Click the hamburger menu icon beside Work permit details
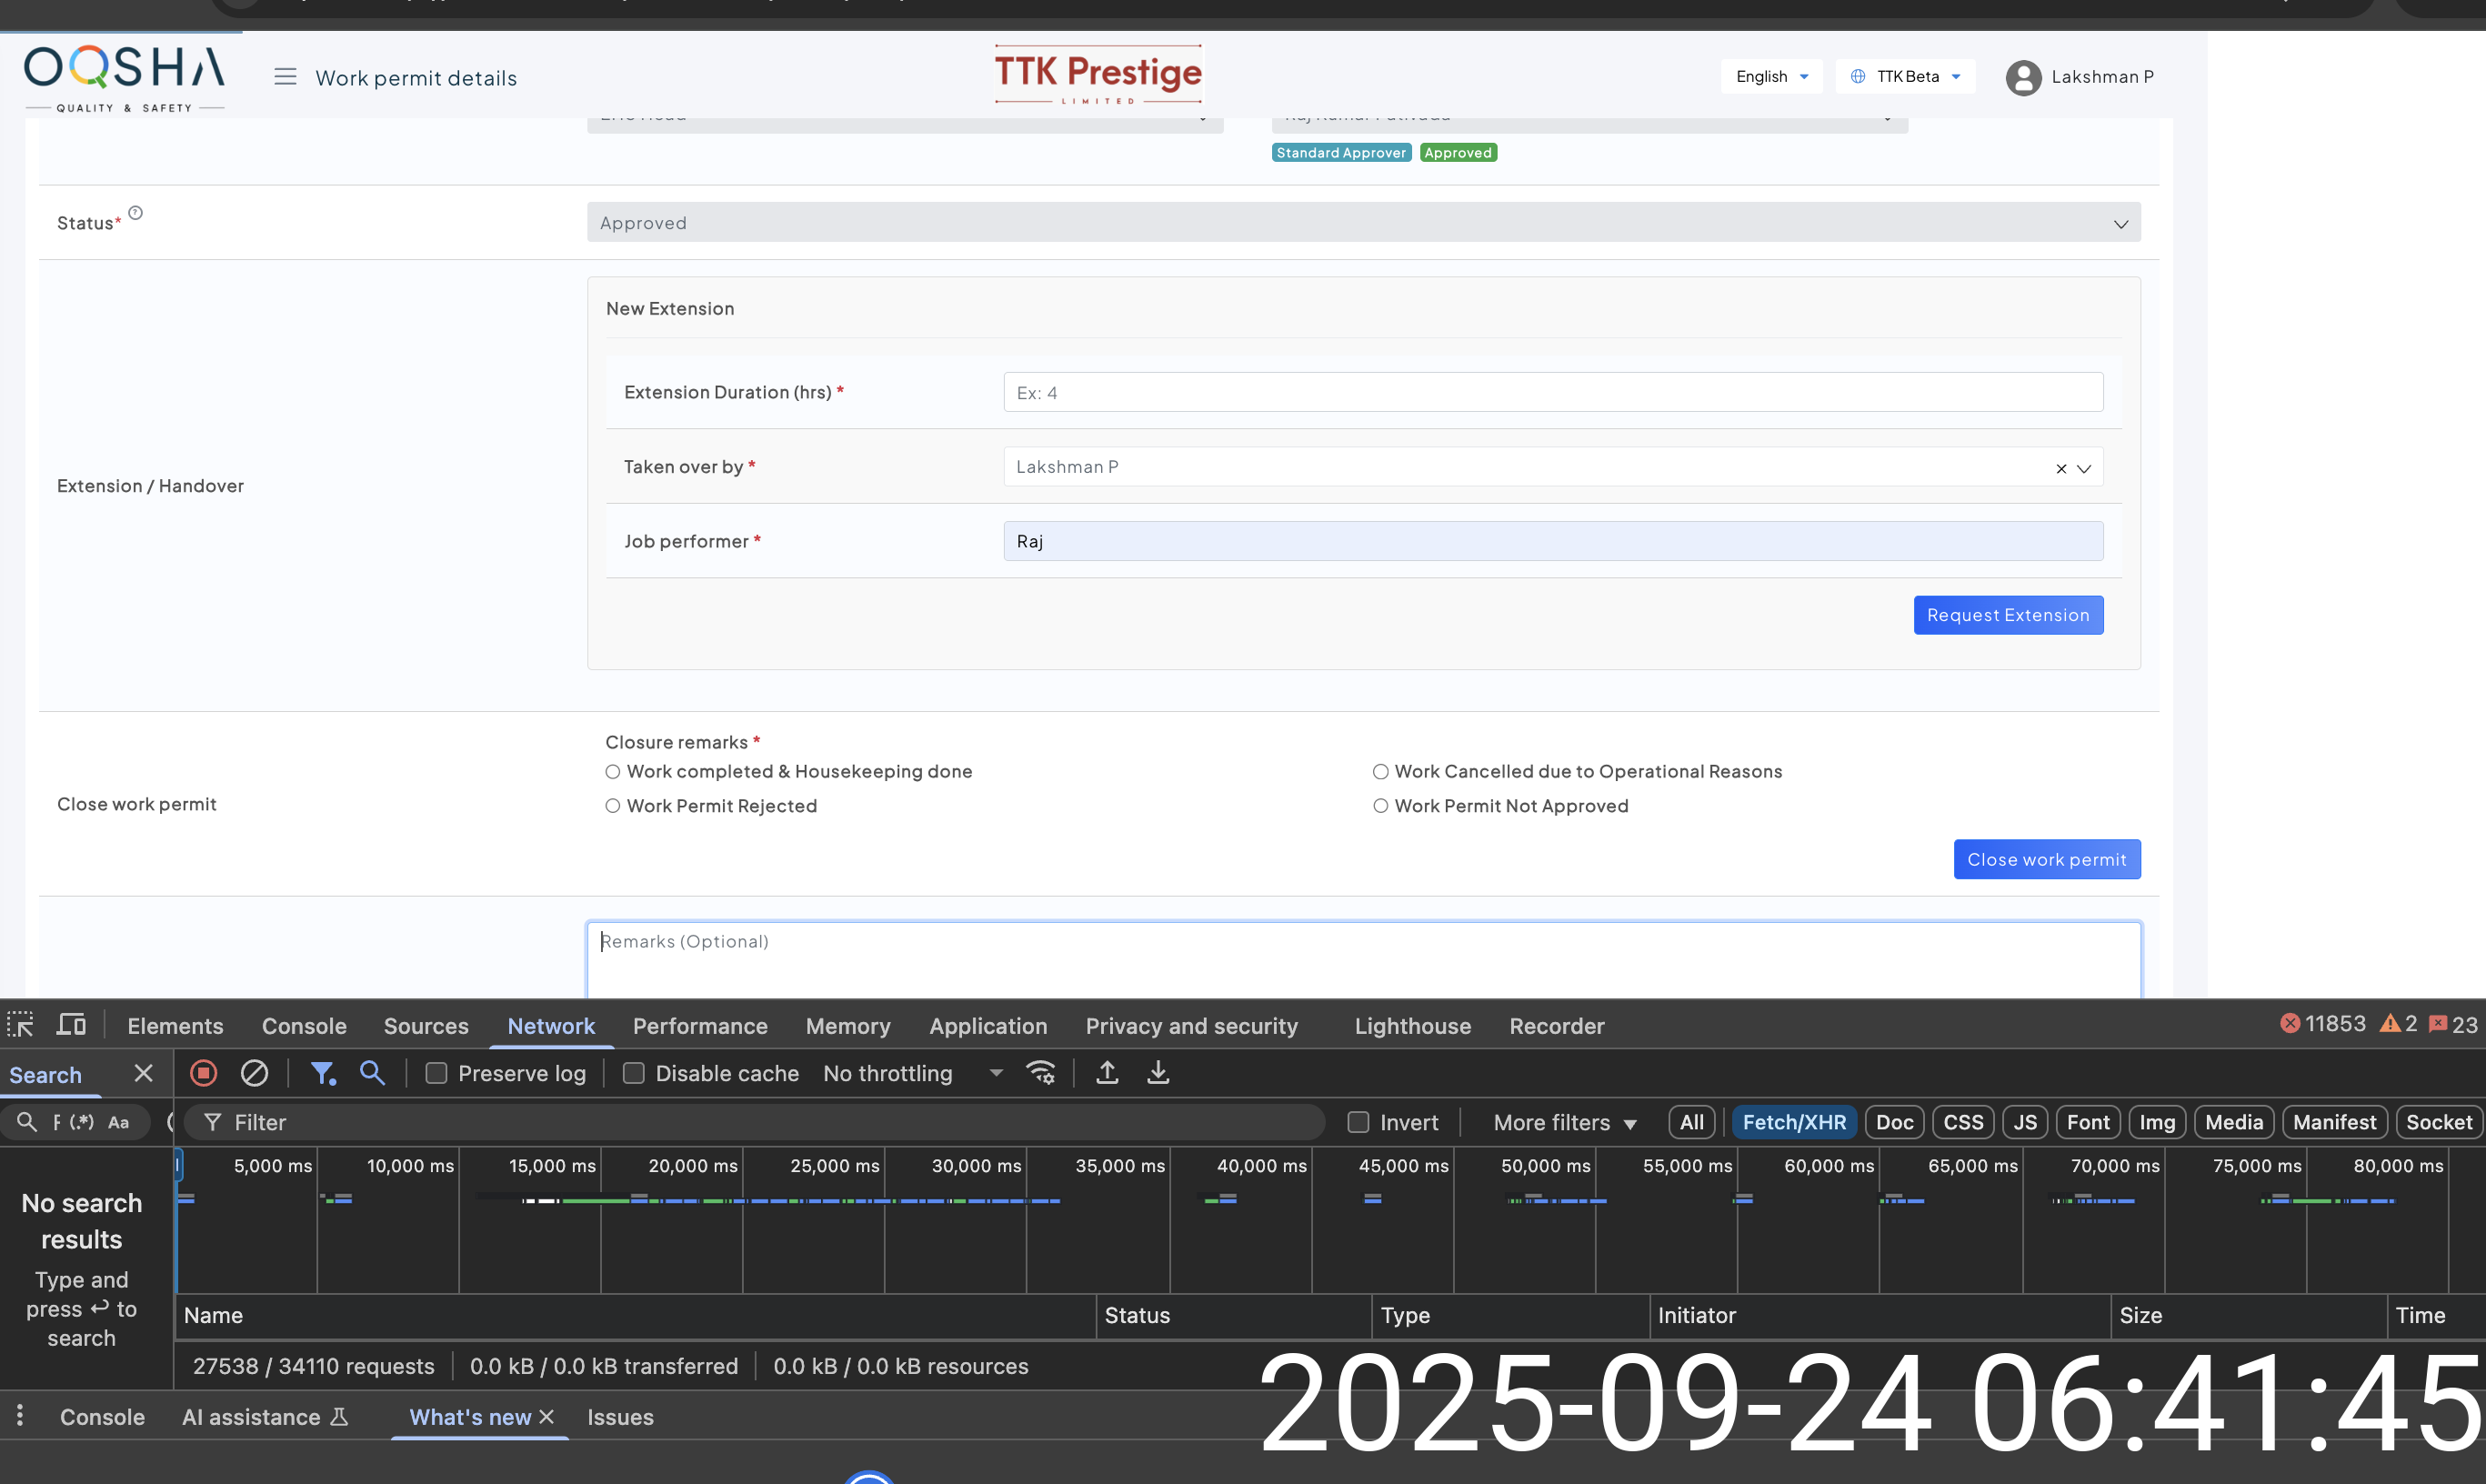The height and width of the screenshot is (1484, 2486). pyautogui.click(x=285, y=77)
